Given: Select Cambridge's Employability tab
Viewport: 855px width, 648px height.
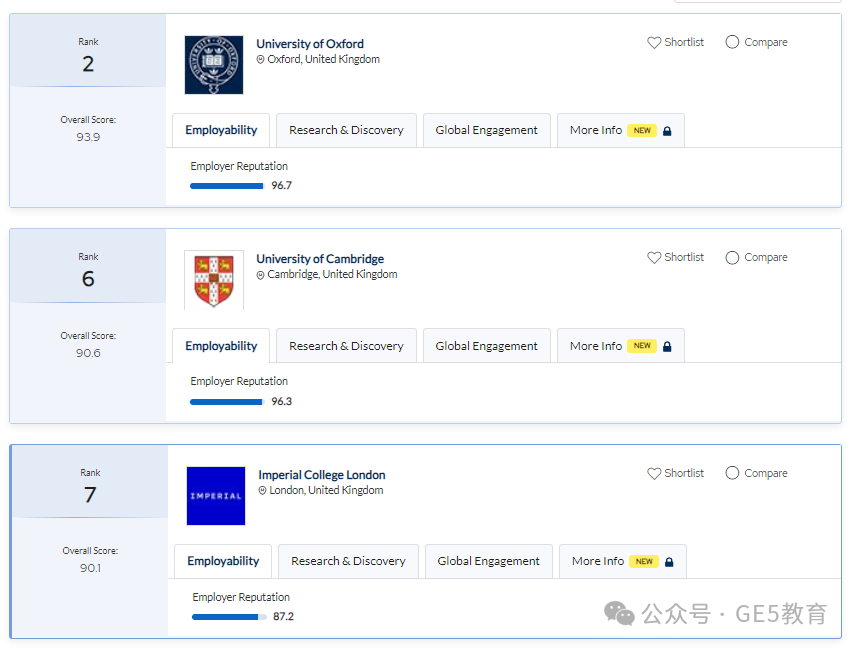Looking at the screenshot, I should pos(221,346).
